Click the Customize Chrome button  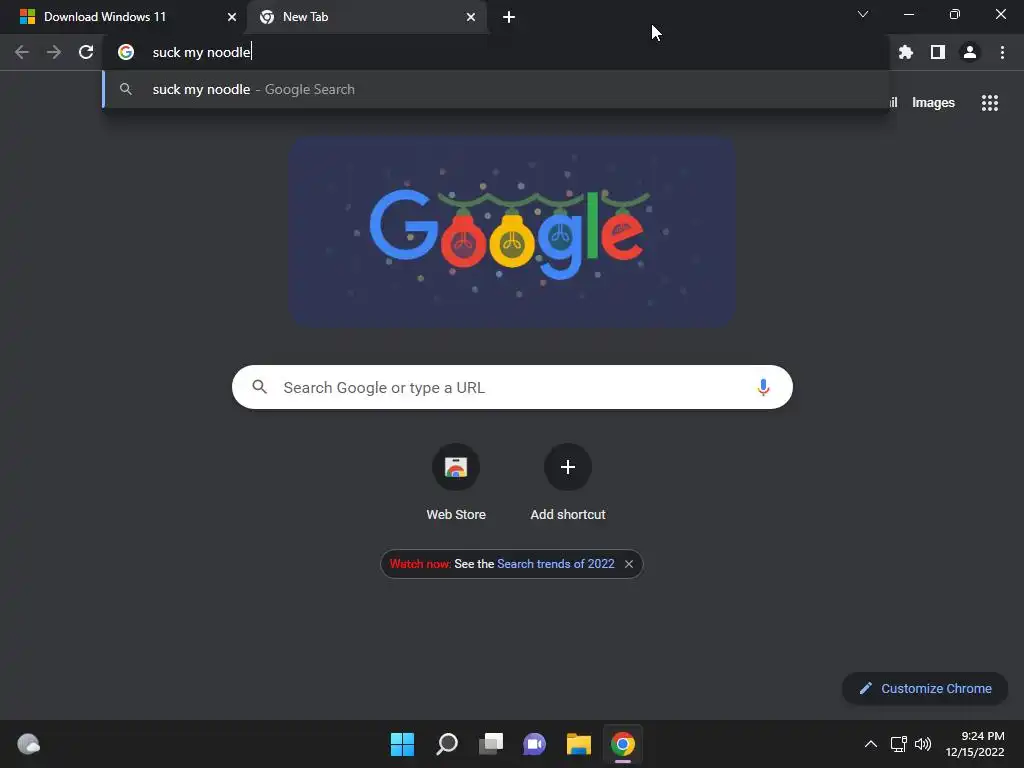tap(925, 688)
